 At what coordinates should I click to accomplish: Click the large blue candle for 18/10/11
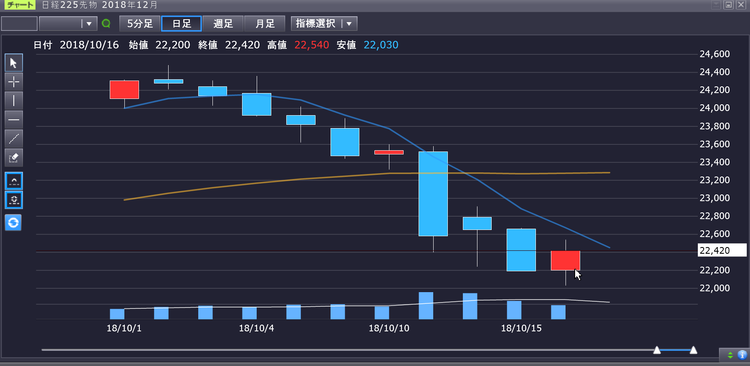(x=433, y=194)
